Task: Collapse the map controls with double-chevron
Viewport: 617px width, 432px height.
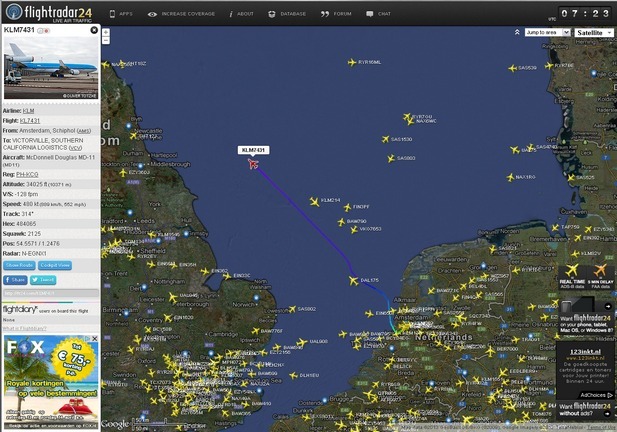Action: point(517,32)
